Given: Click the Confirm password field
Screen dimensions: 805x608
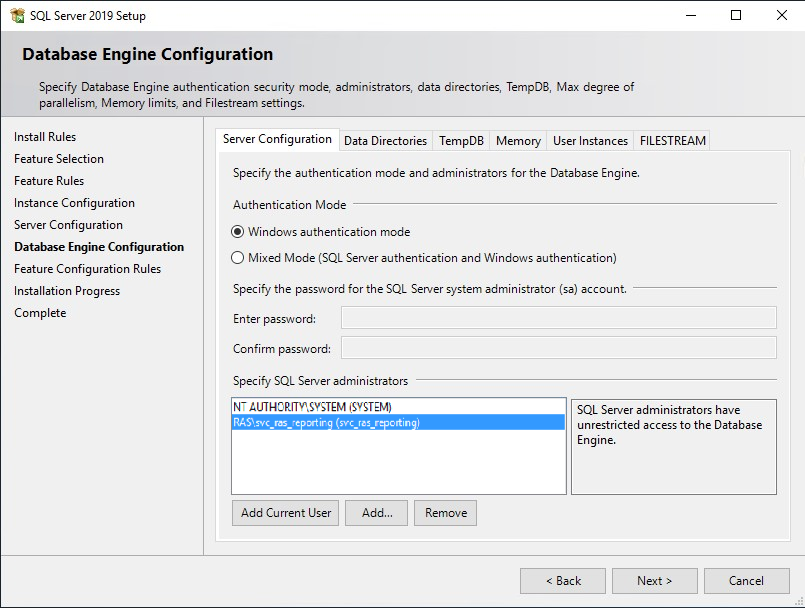Looking at the screenshot, I should [x=558, y=348].
